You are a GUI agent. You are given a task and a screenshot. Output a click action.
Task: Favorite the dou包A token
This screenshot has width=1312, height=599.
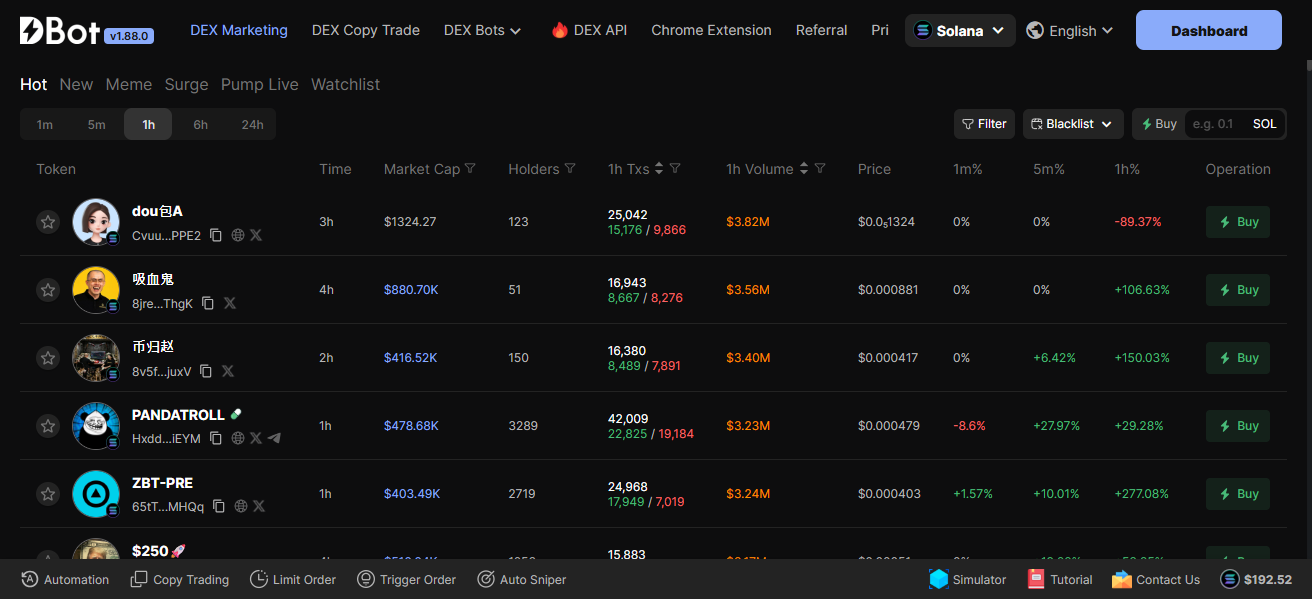(x=48, y=221)
